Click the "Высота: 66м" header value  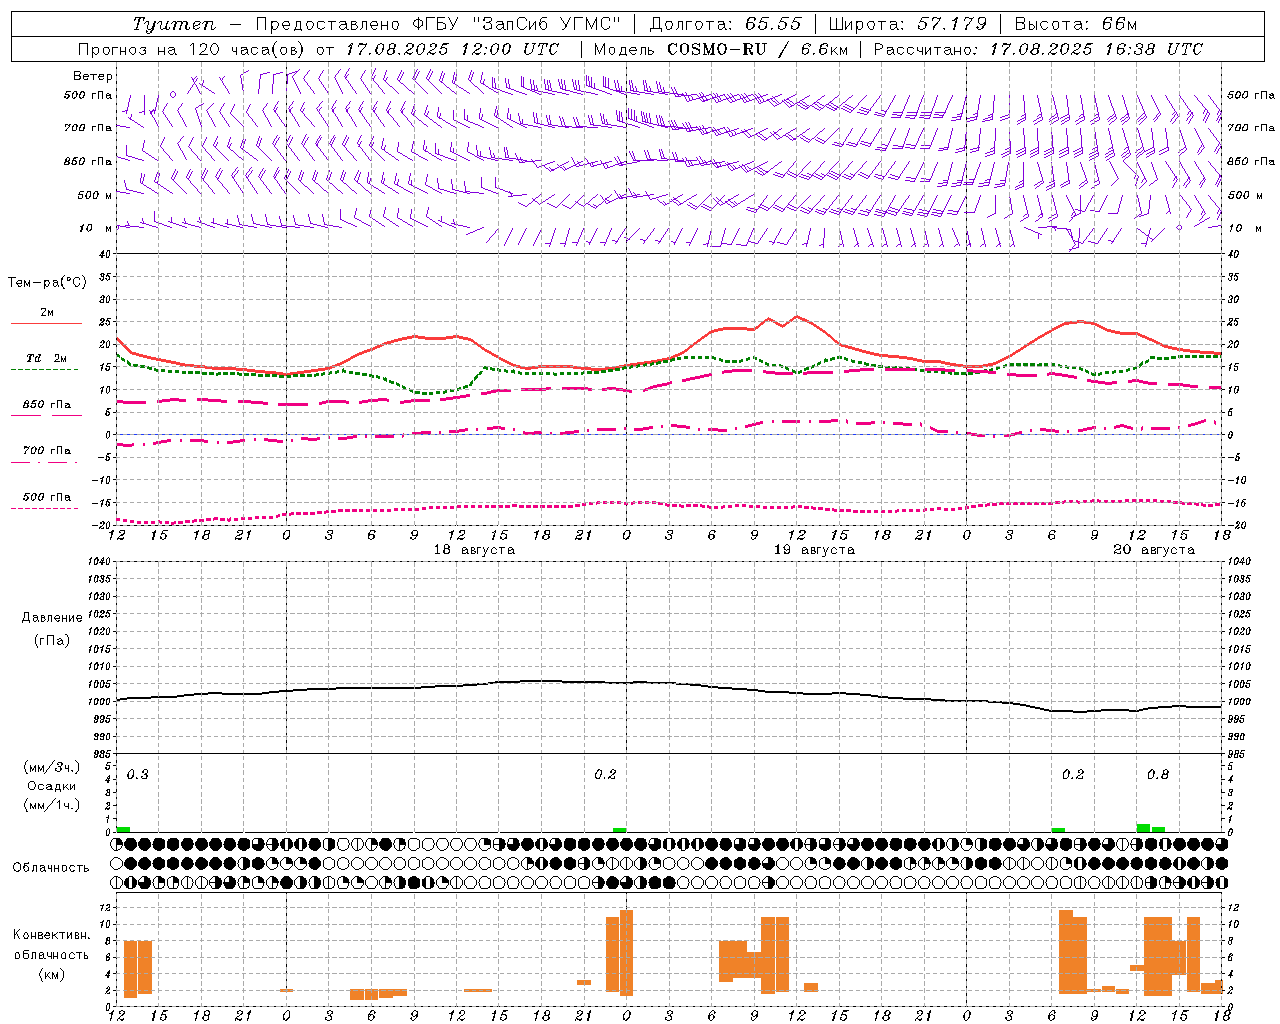pyautogui.click(x=1076, y=24)
